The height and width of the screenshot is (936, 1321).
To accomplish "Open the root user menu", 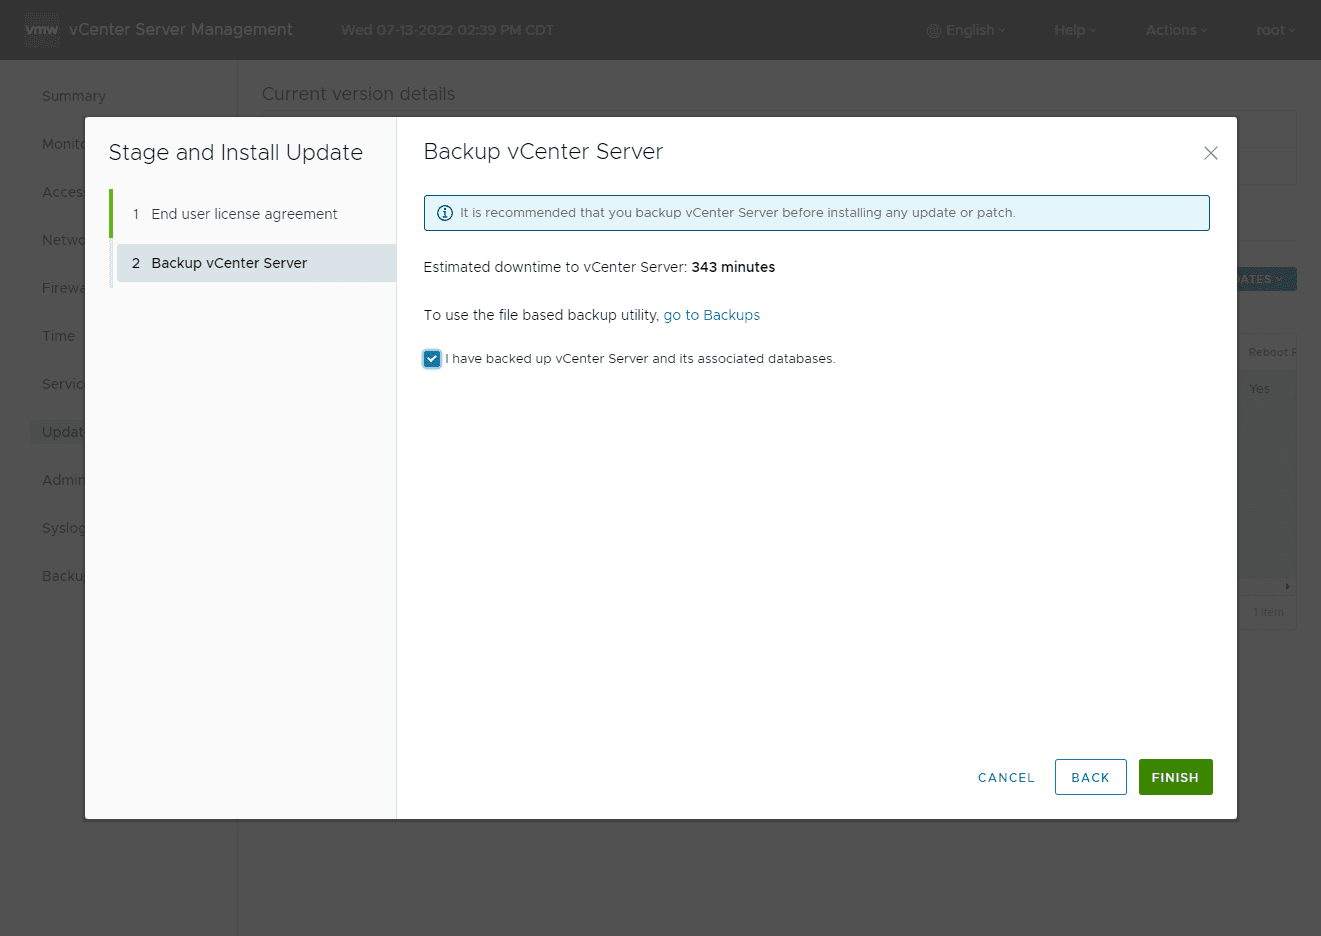I will [1275, 30].
